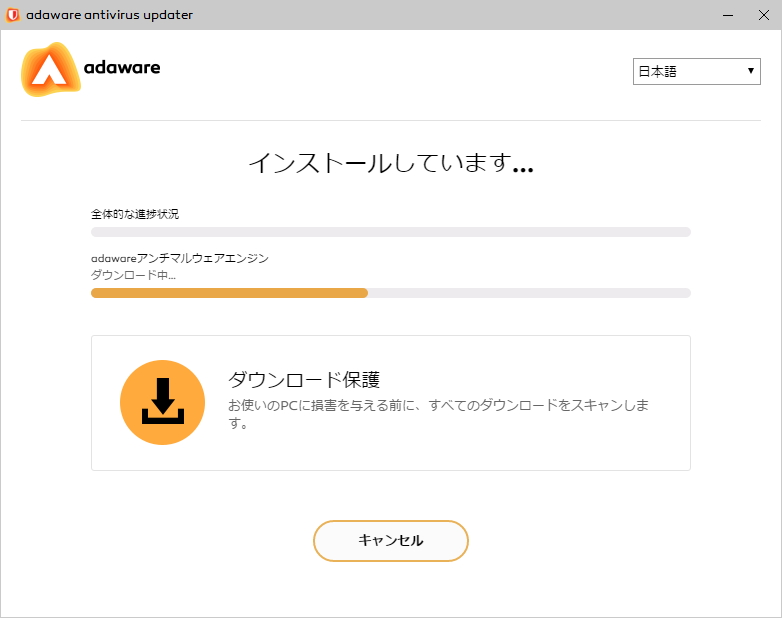This screenshot has height=618, width=782.
Task: Click the ダウンロード保護 feature title
Action: [x=304, y=380]
